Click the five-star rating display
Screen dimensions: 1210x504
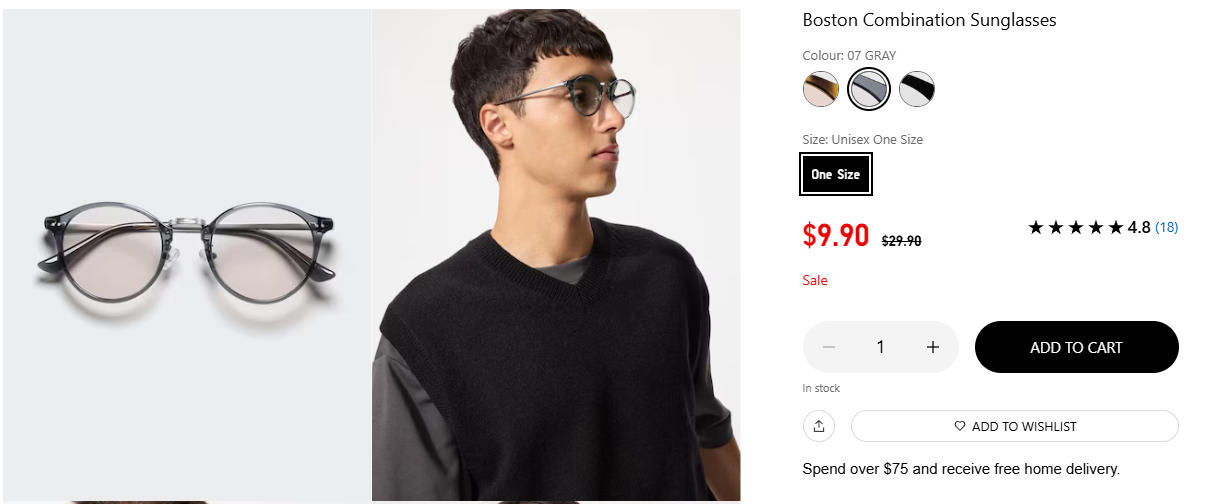1075,228
